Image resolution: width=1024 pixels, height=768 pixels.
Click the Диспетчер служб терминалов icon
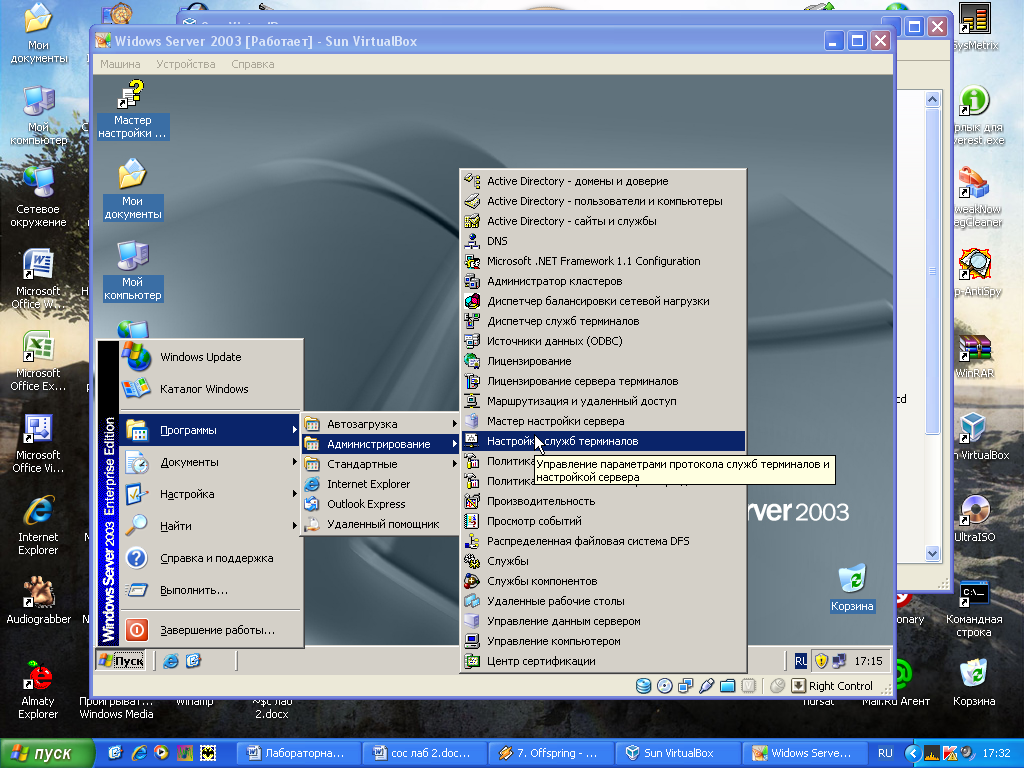(472, 321)
